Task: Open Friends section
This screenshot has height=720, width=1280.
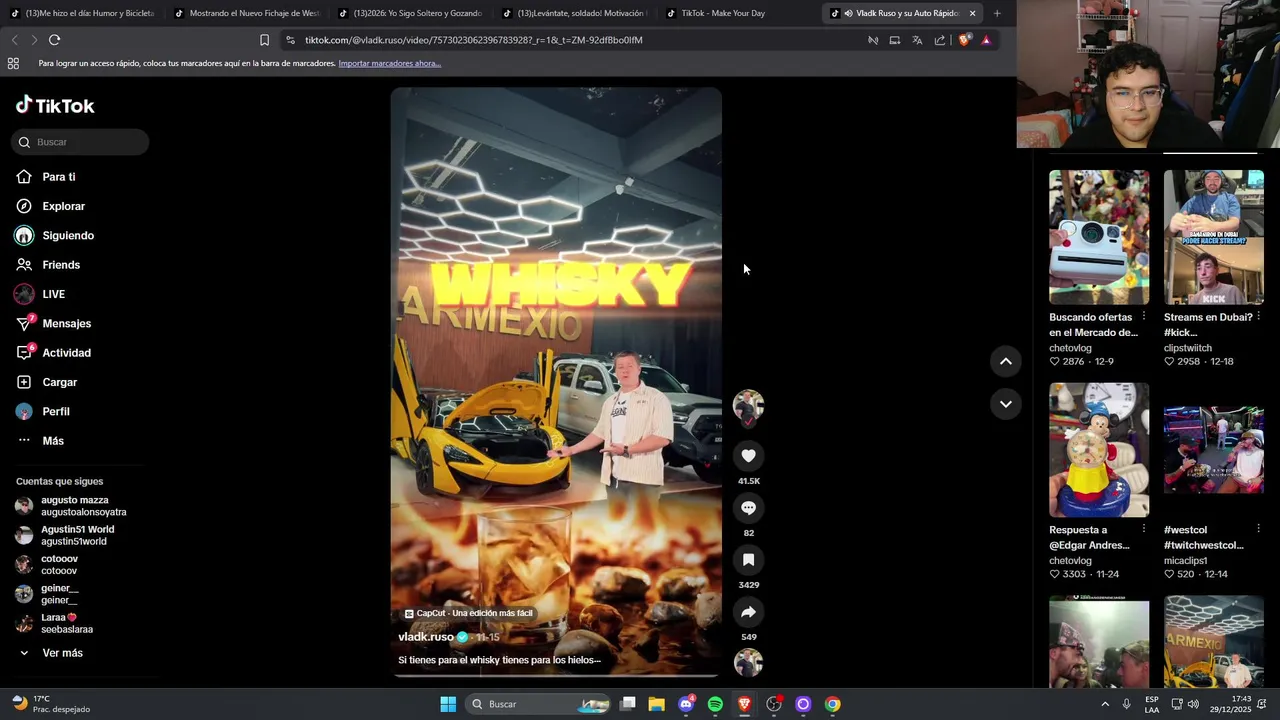Action: (48, 265)
